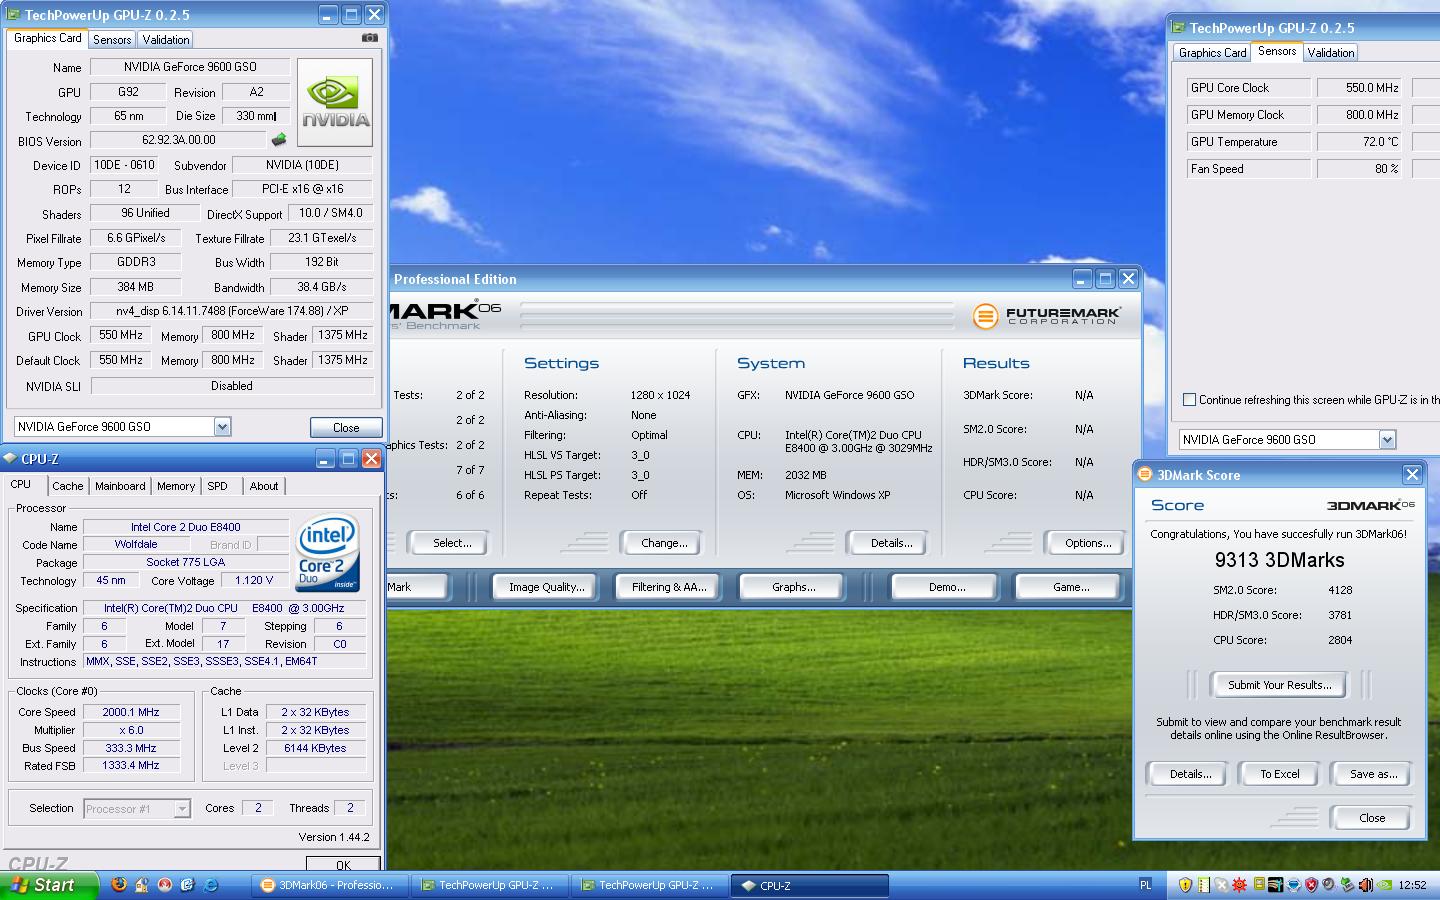Open the Validation tab in the right GPU-Z window

click(x=1330, y=53)
